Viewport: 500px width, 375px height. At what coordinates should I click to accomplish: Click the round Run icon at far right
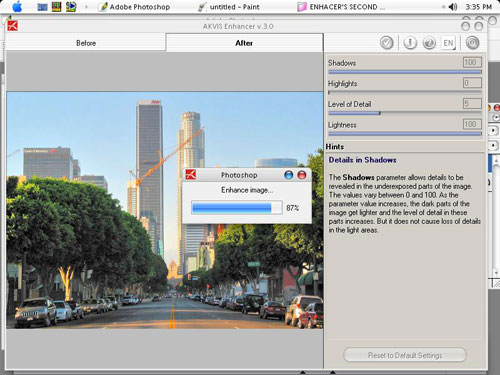472,43
